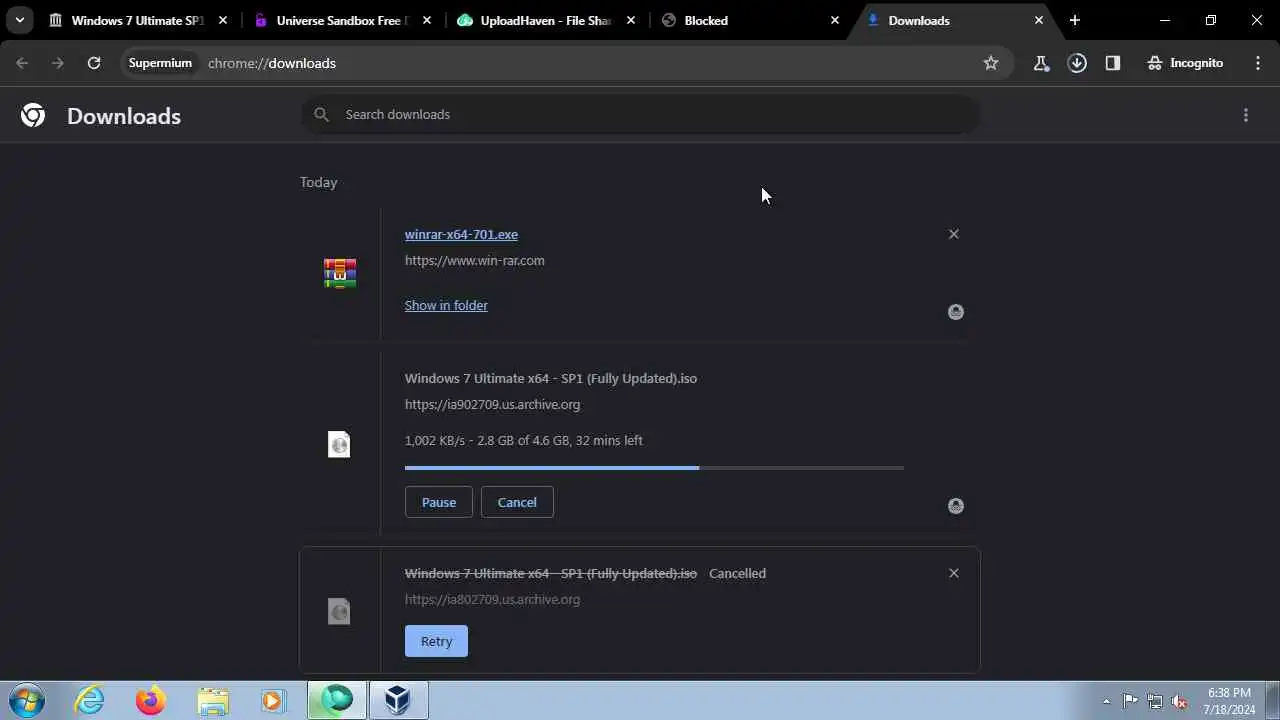Close the Blocked tab
Screen dimensions: 1280x720
point(835,20)
